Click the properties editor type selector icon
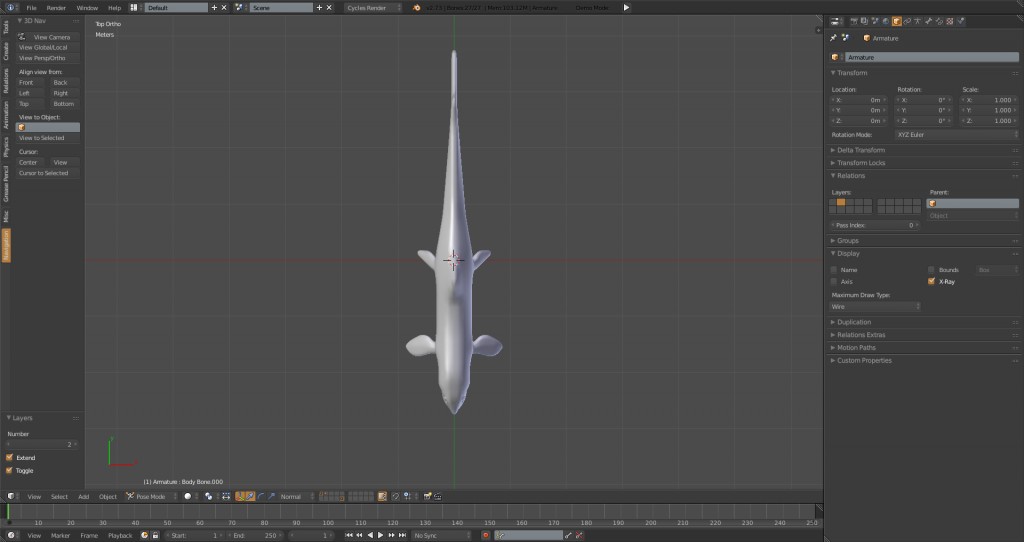Screen dimensions: 1024x542 pos(835,22)
